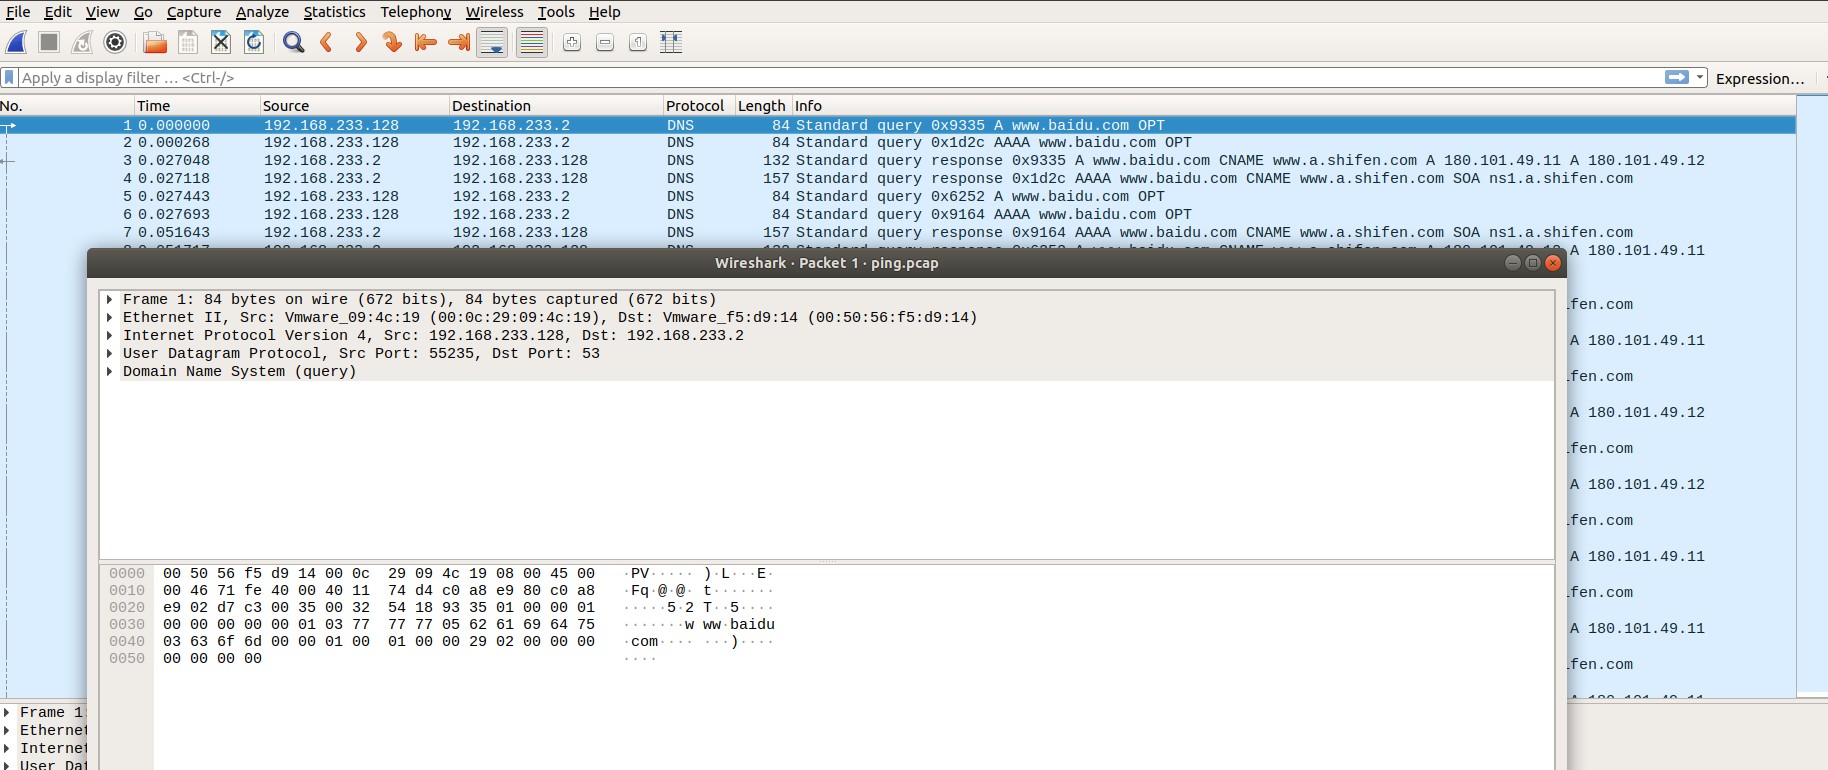Select packet 2 with query 0x1d2c AAAA
This screenshot has height=770, width=1828.
point(898,142)
